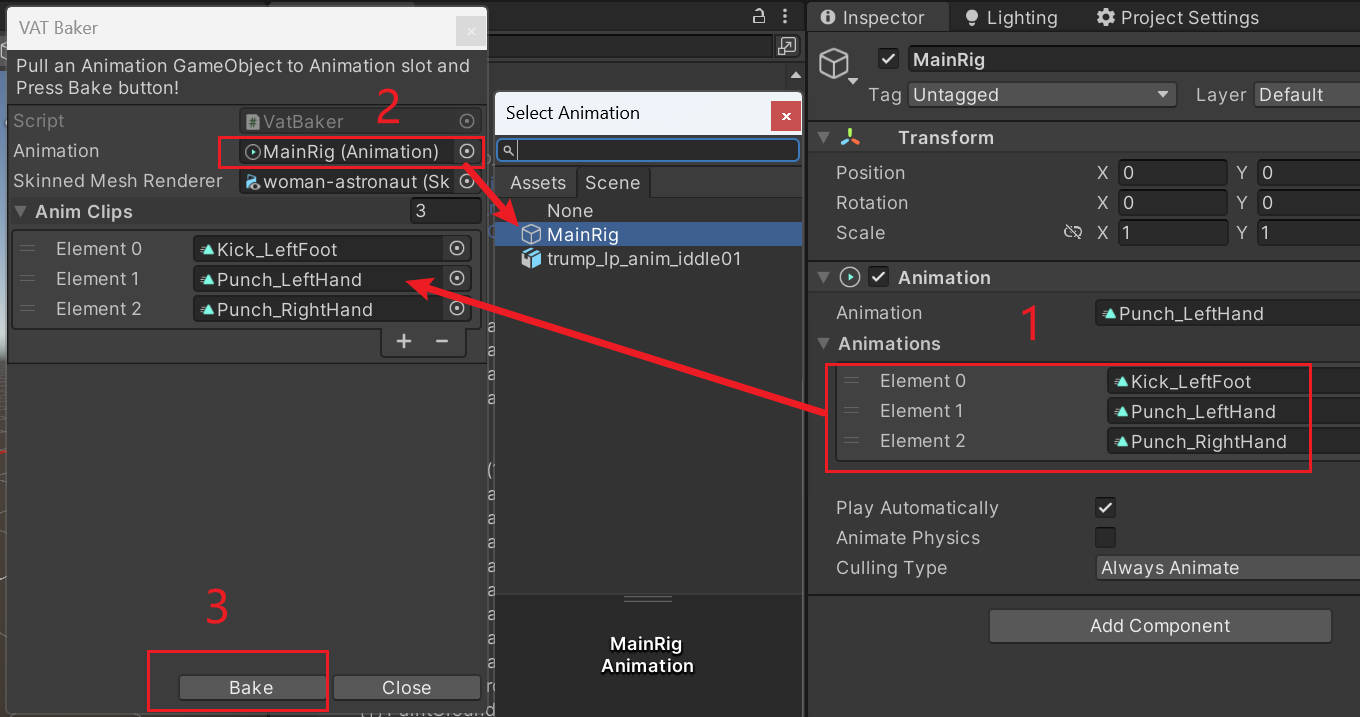Open the Lighting tab

1011,17
